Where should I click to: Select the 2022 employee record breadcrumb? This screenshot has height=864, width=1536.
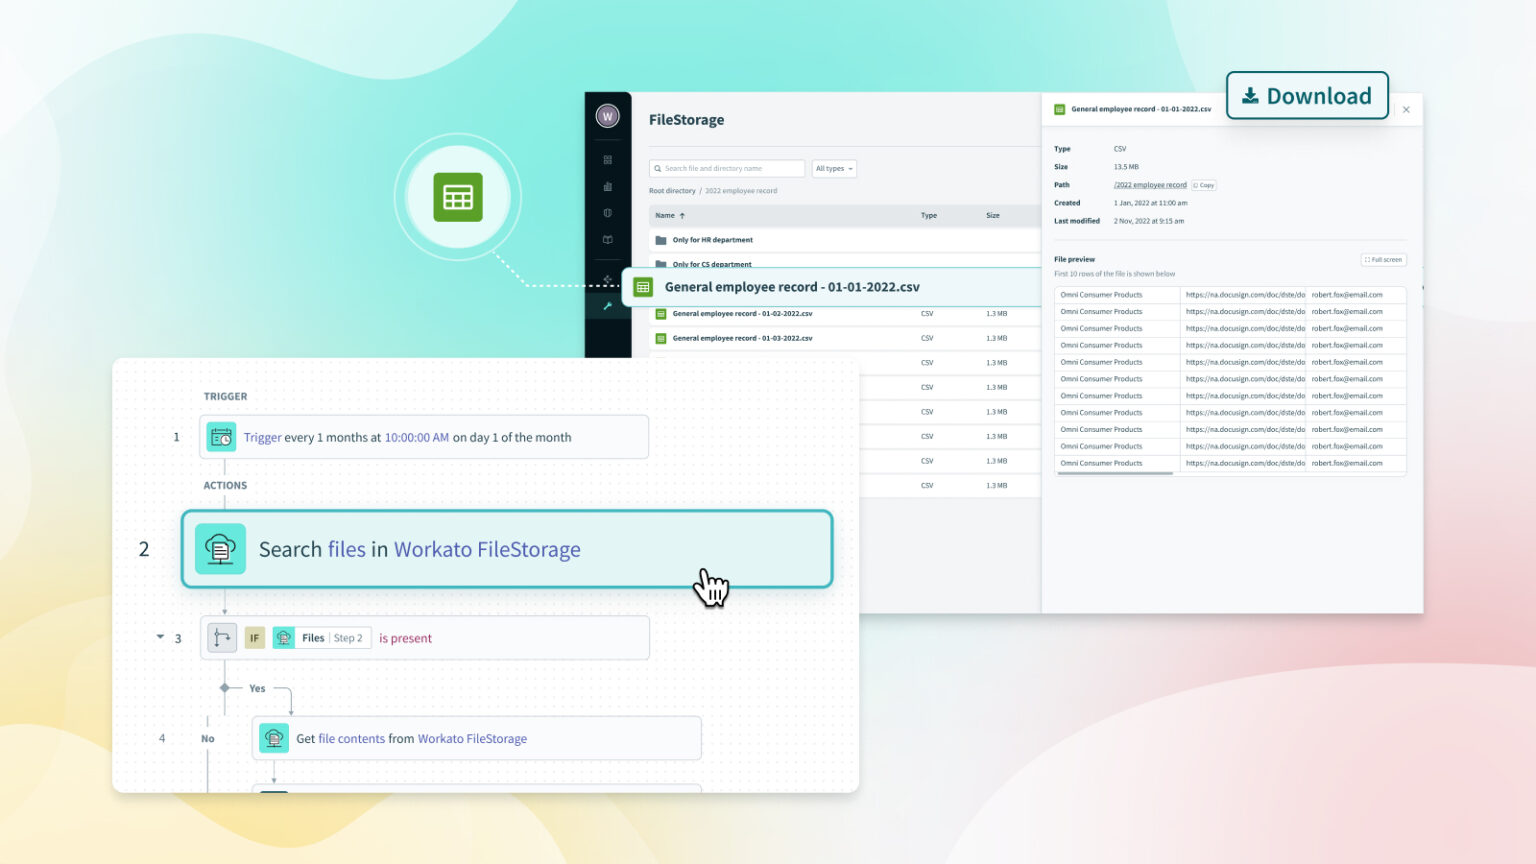(741, 190)
